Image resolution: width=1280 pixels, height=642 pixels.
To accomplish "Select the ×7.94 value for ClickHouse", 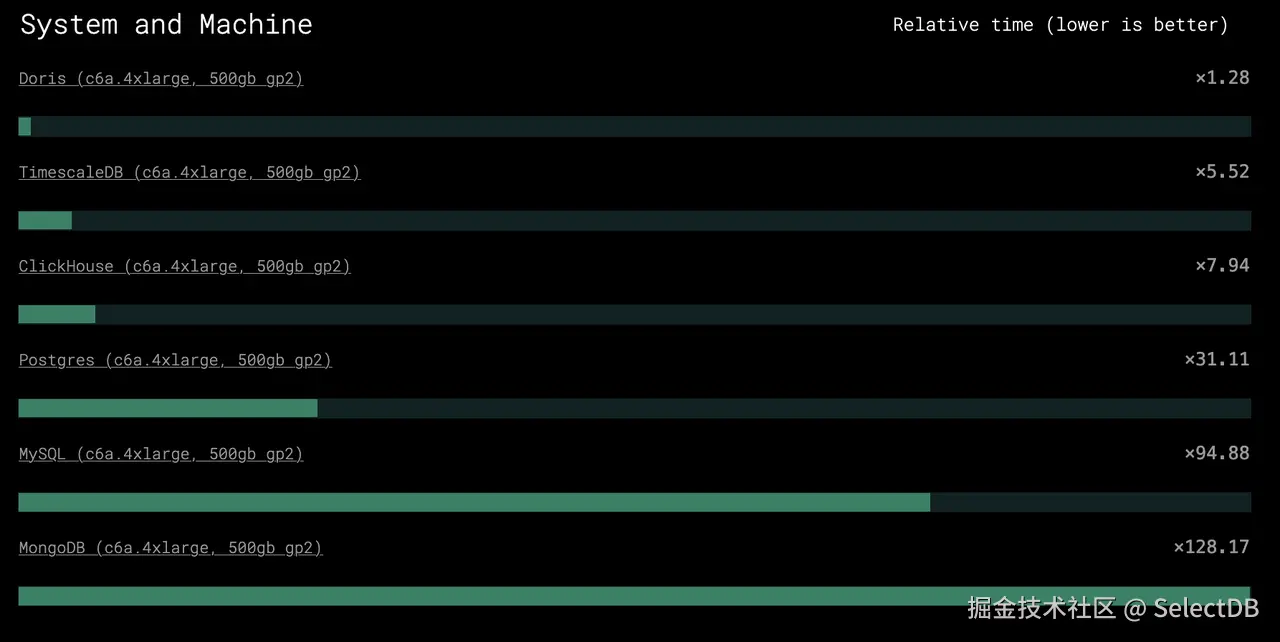I will pyautogui.click(x=1222, y=266).
